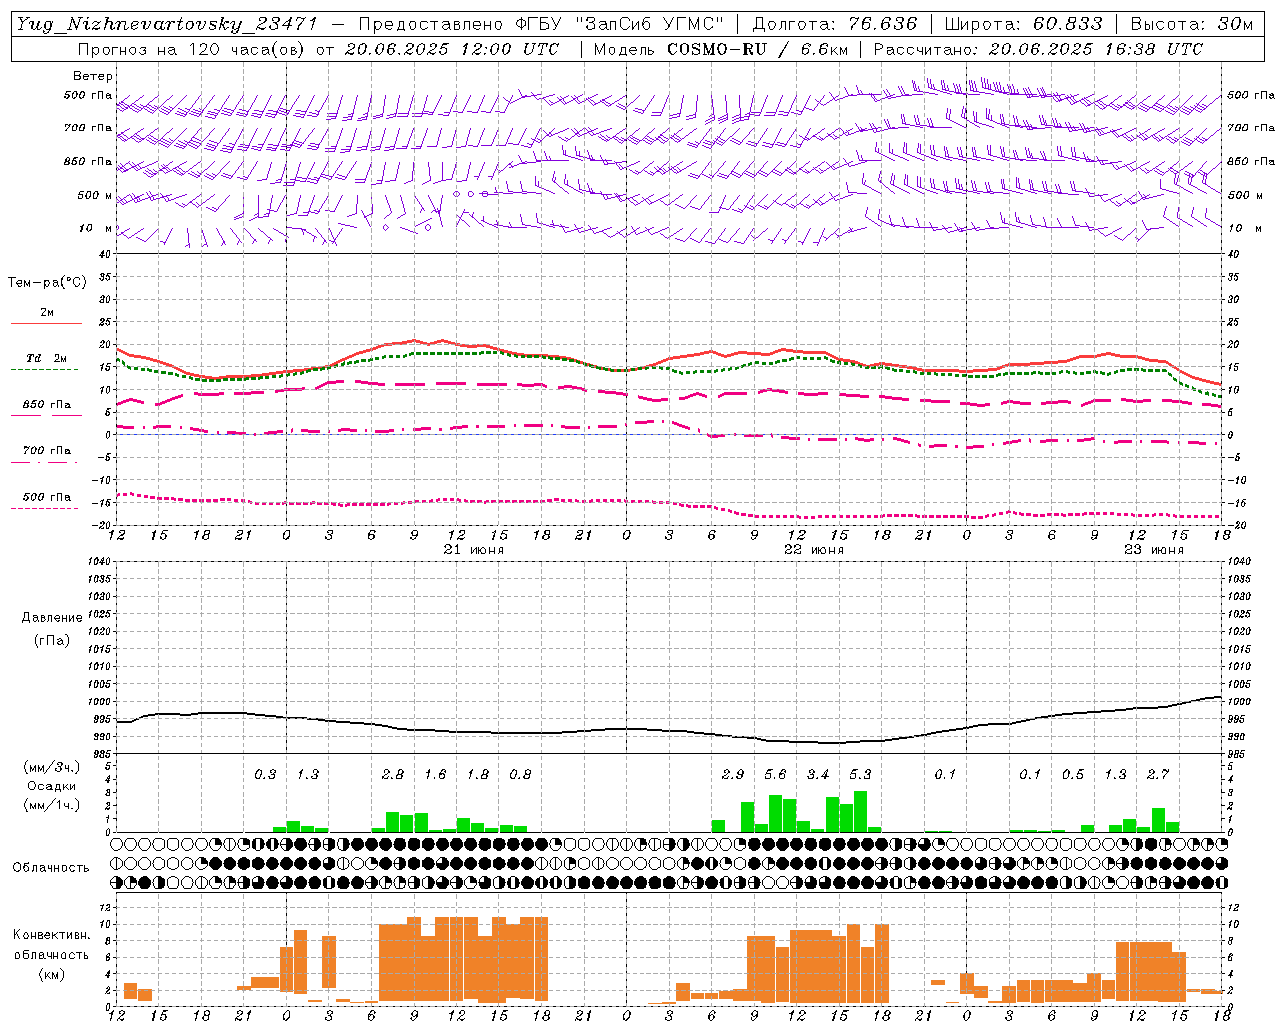Click the 2м temperature legend entry
The image size is (1280, 1024).
point(47,313)
